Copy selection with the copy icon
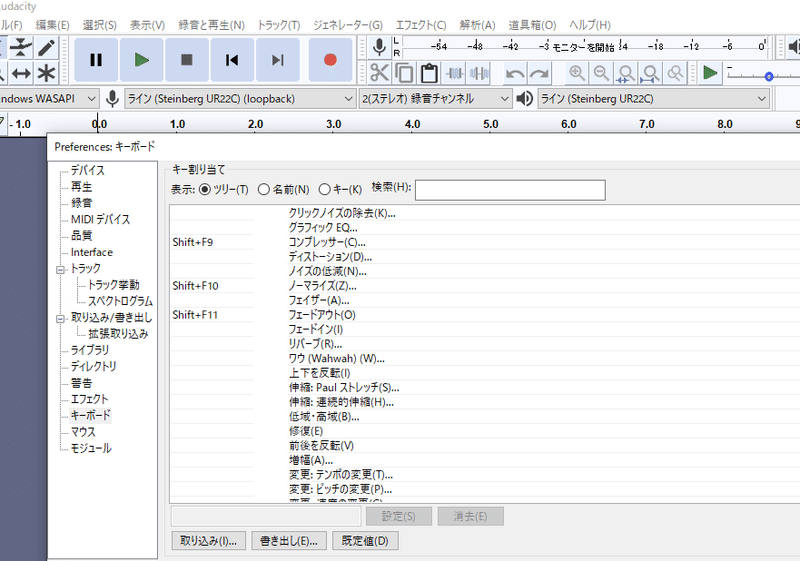The image size is (800, 561). 404,73
